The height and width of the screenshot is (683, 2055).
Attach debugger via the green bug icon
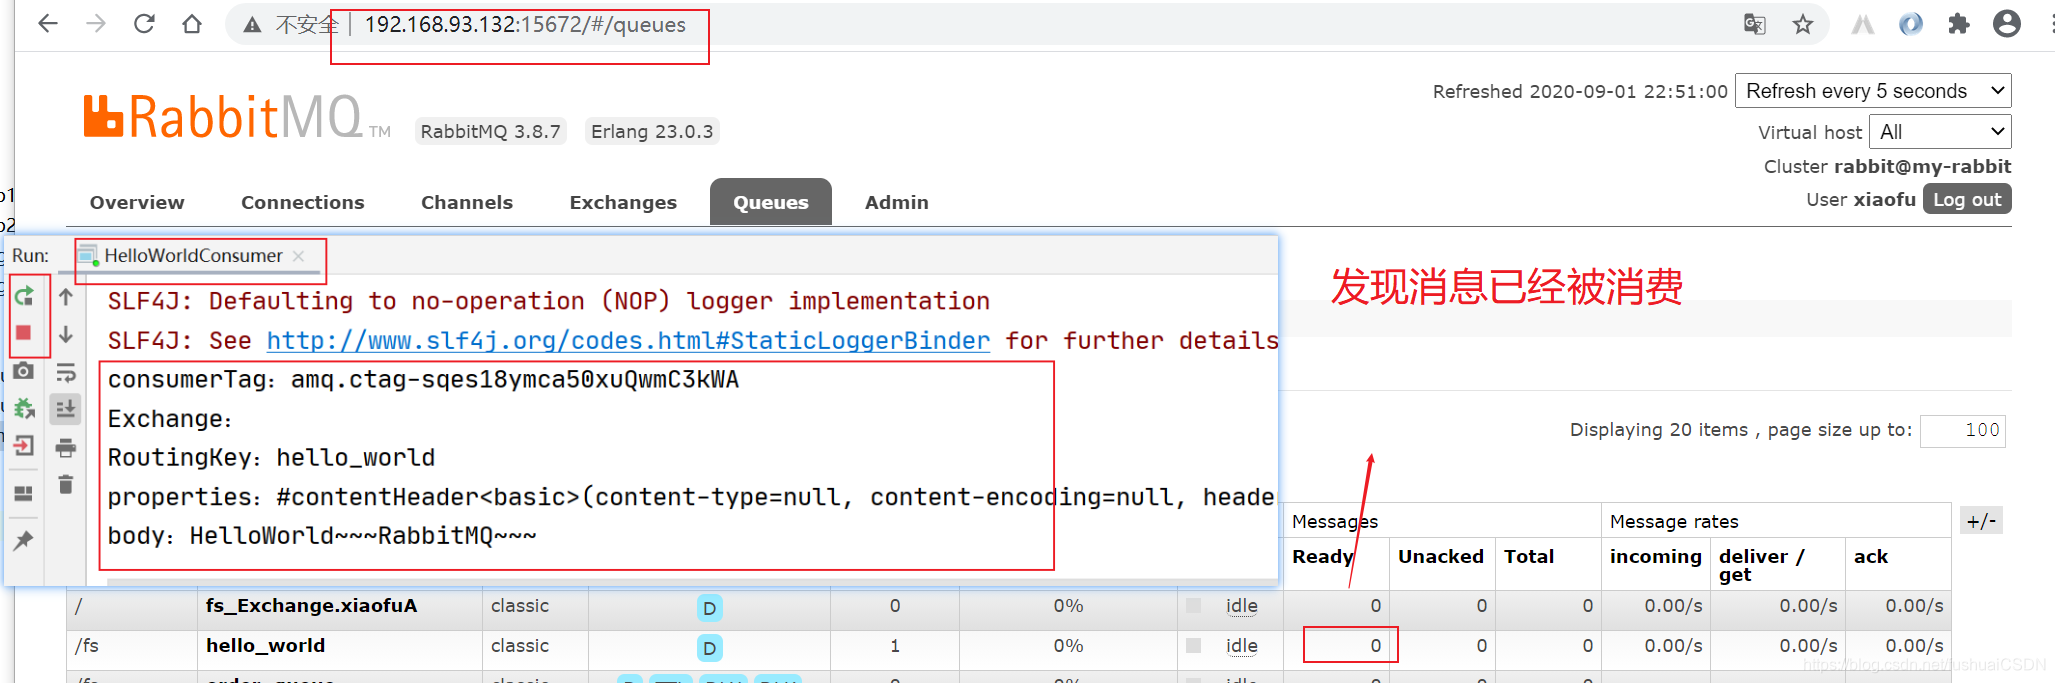click(24, 408)
